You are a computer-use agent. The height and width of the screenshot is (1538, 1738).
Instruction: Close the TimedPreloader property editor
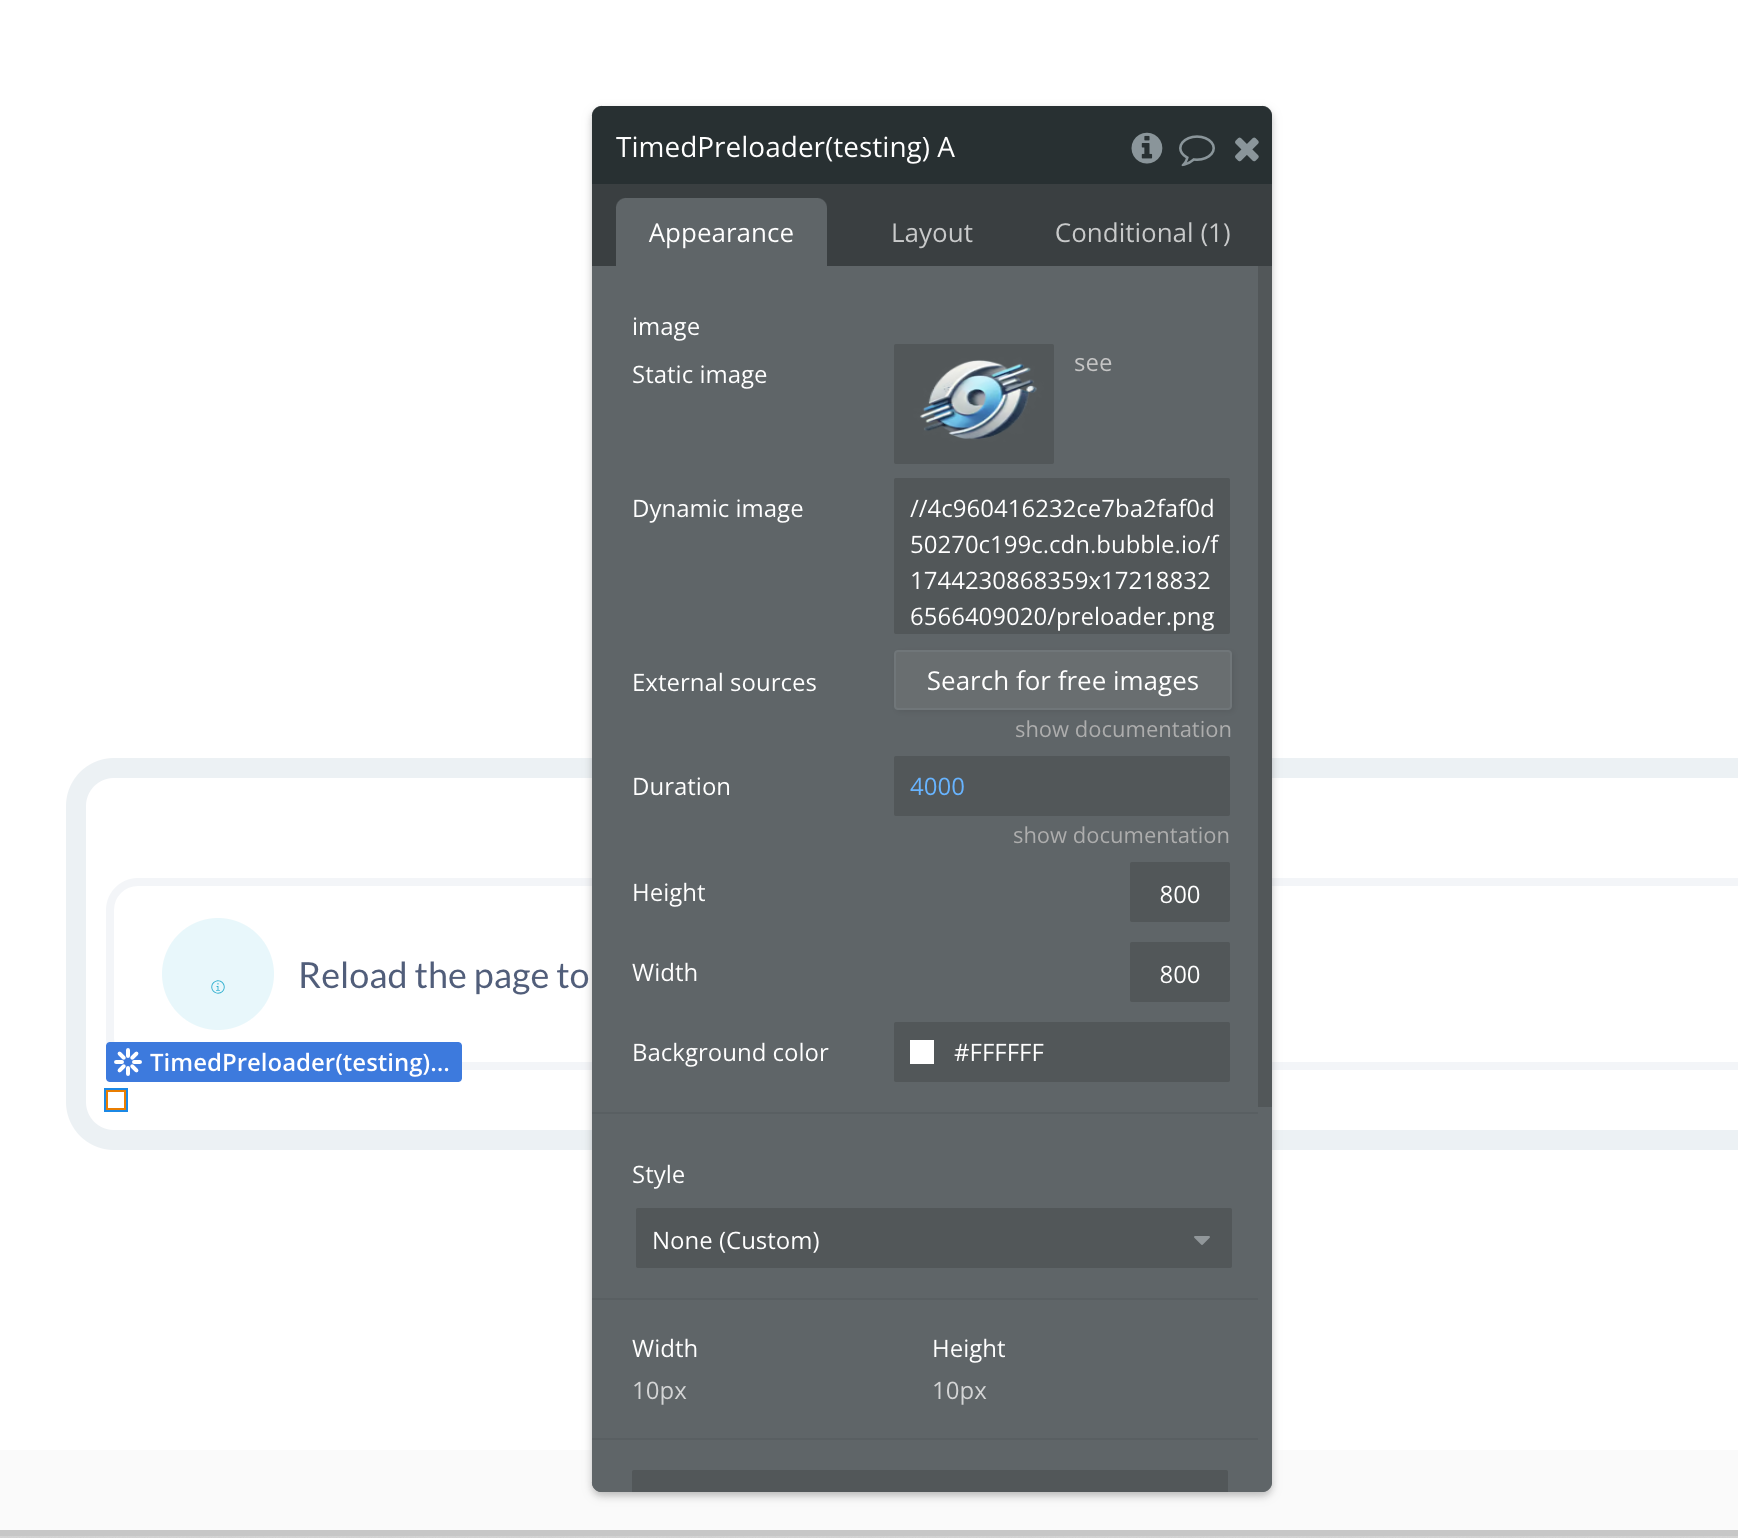1246,149
